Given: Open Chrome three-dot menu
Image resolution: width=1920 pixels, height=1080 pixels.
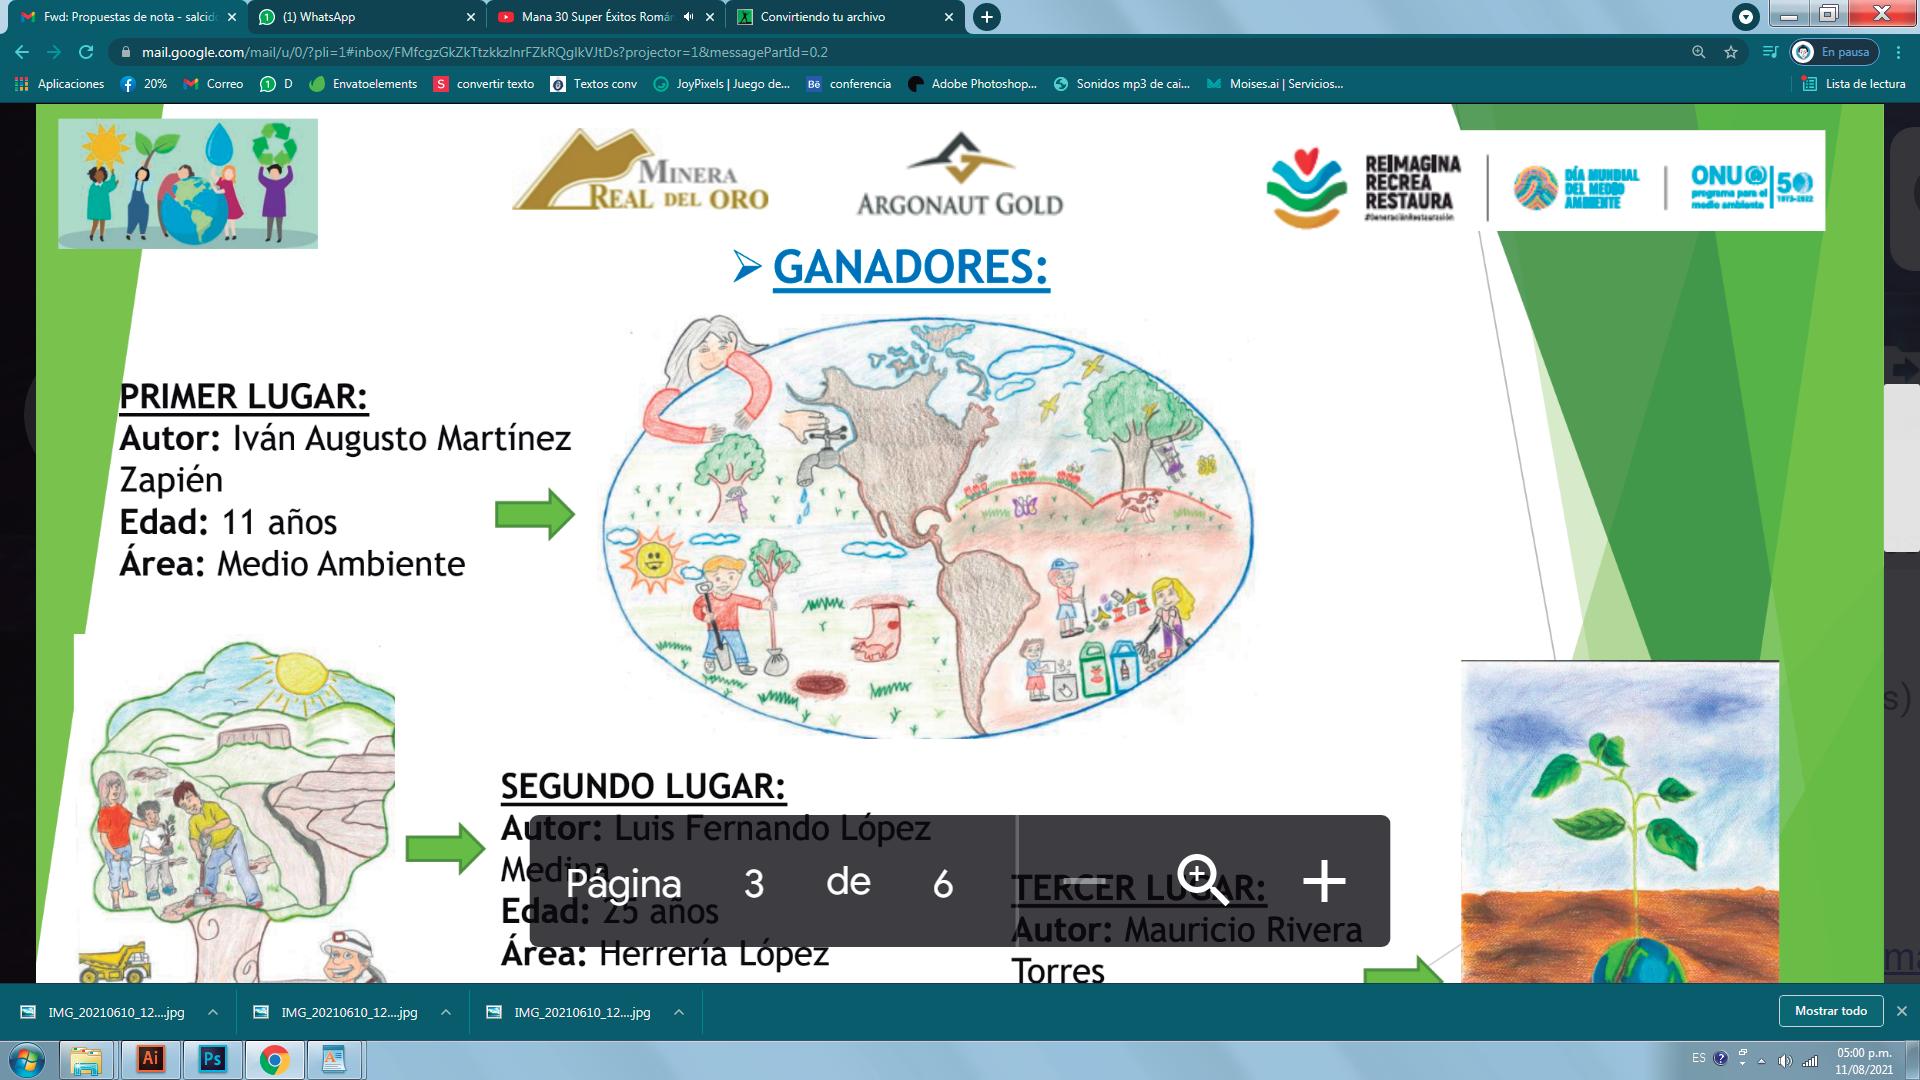Looking at the screenshot, I should click(1898, 52).
